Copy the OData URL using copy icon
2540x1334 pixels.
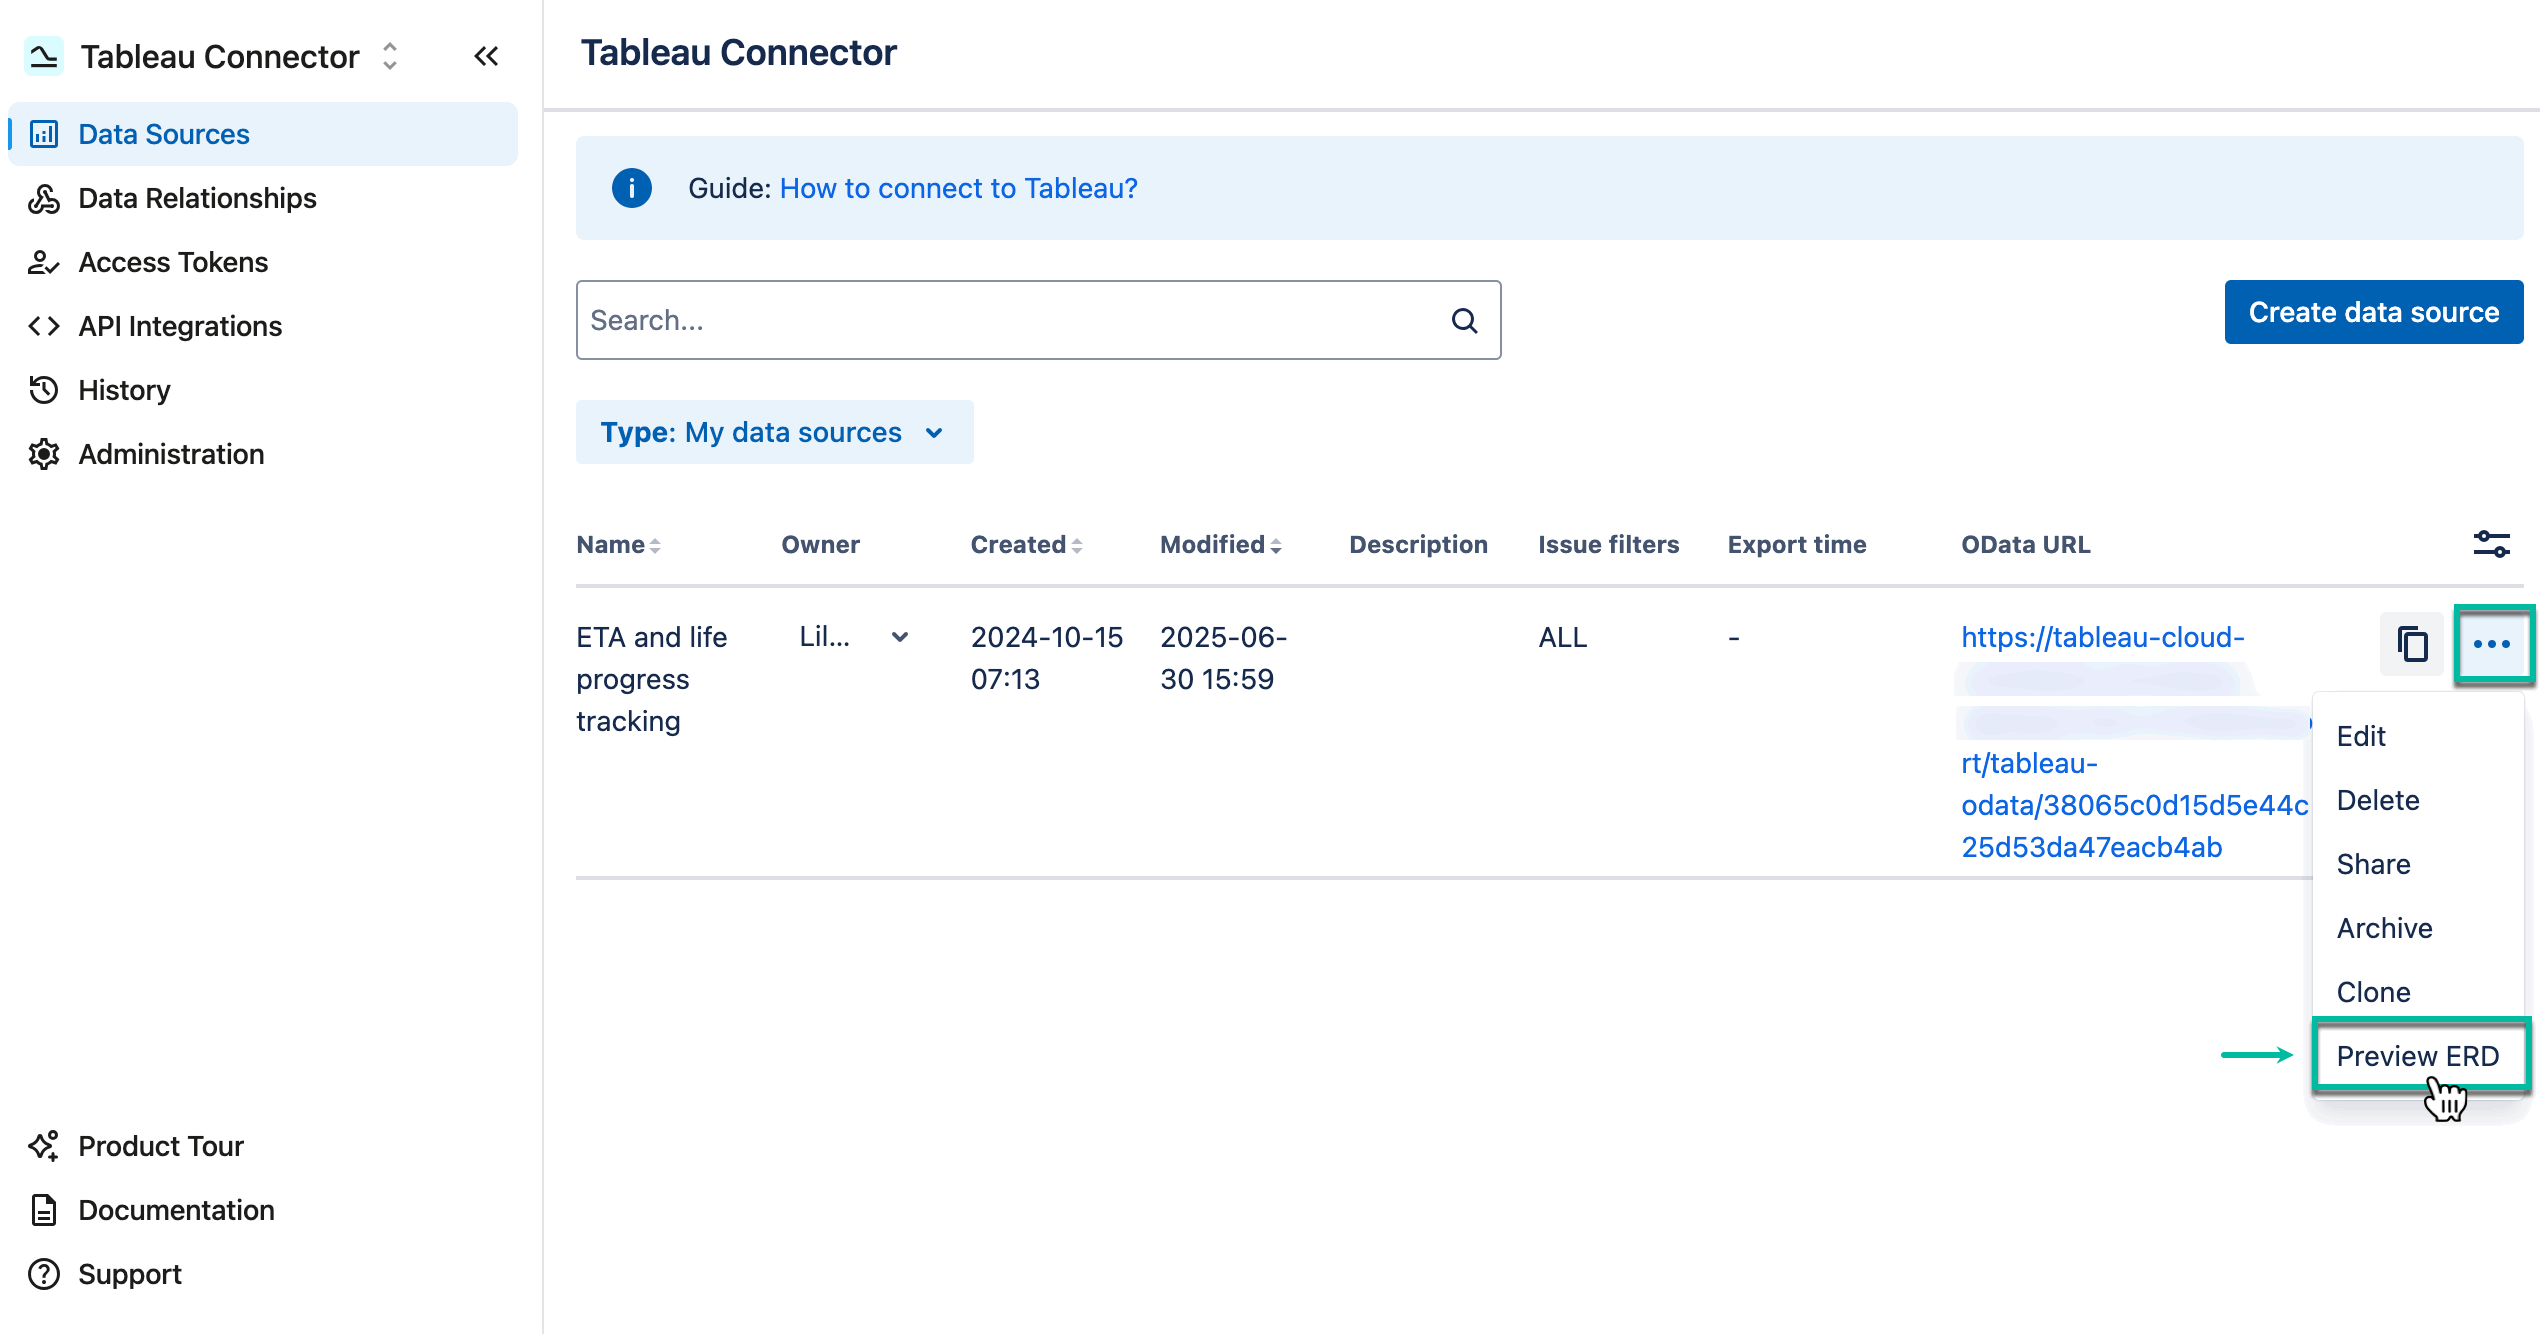[x=2411, y=644]
